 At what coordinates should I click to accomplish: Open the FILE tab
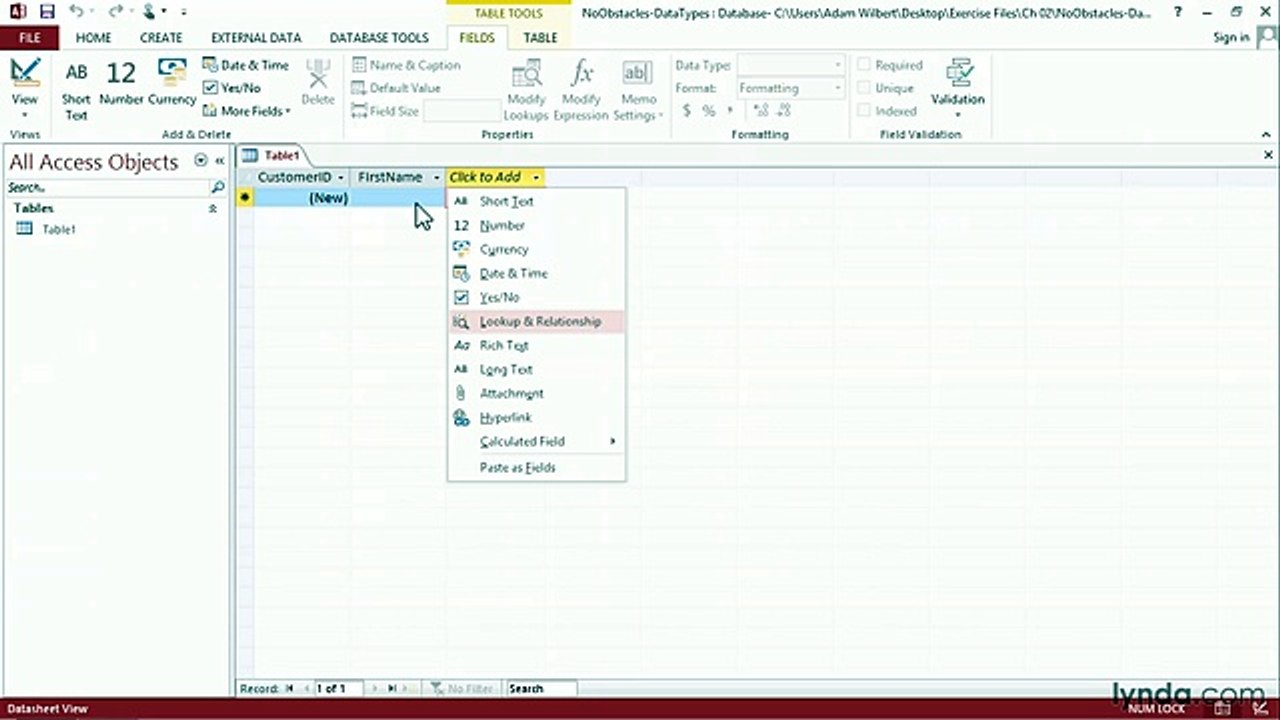(29, 38)
